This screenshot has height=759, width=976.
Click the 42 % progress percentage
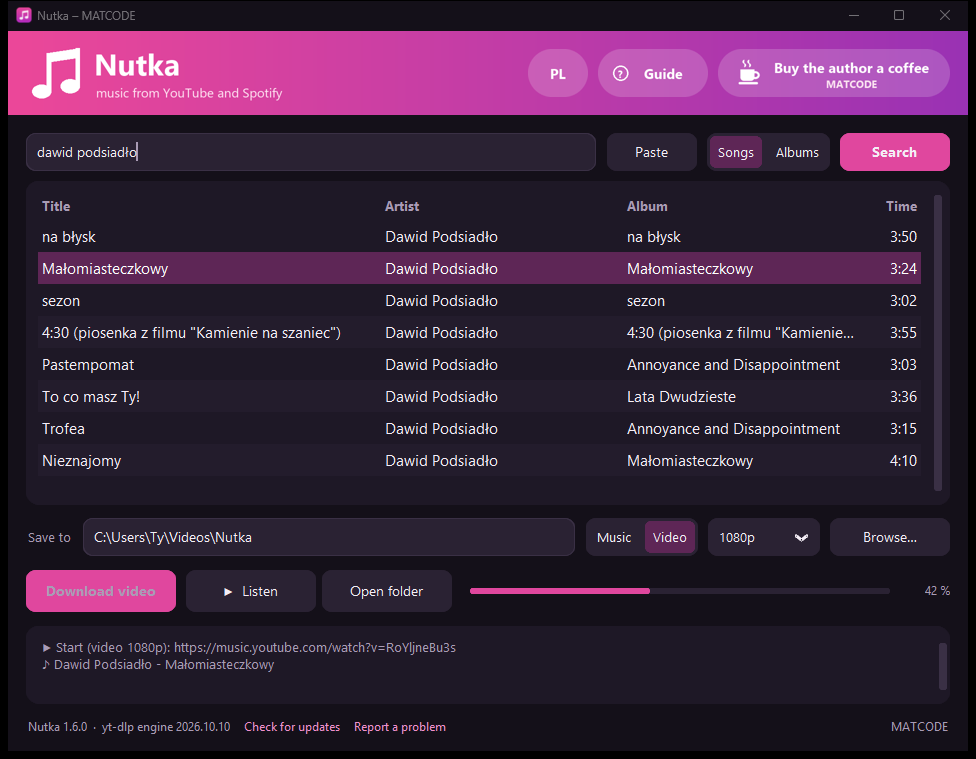(937, 591)
